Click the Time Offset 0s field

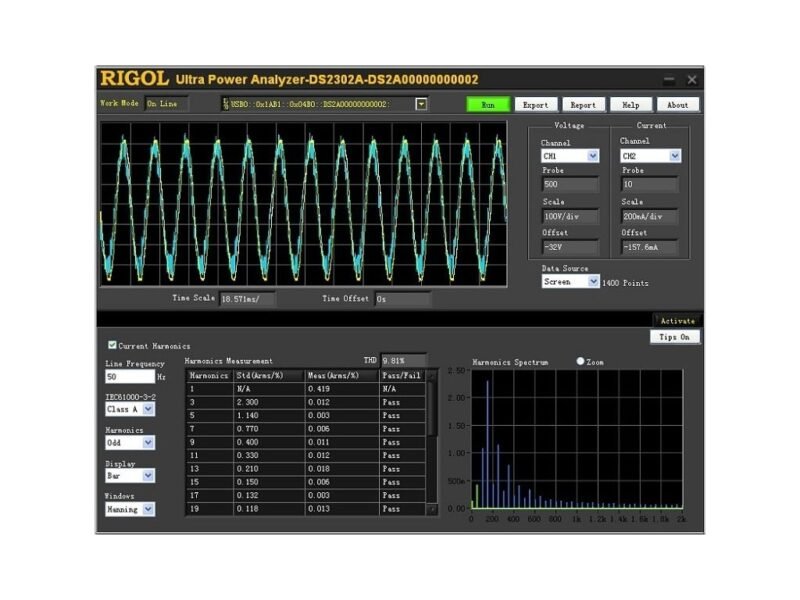403,299
